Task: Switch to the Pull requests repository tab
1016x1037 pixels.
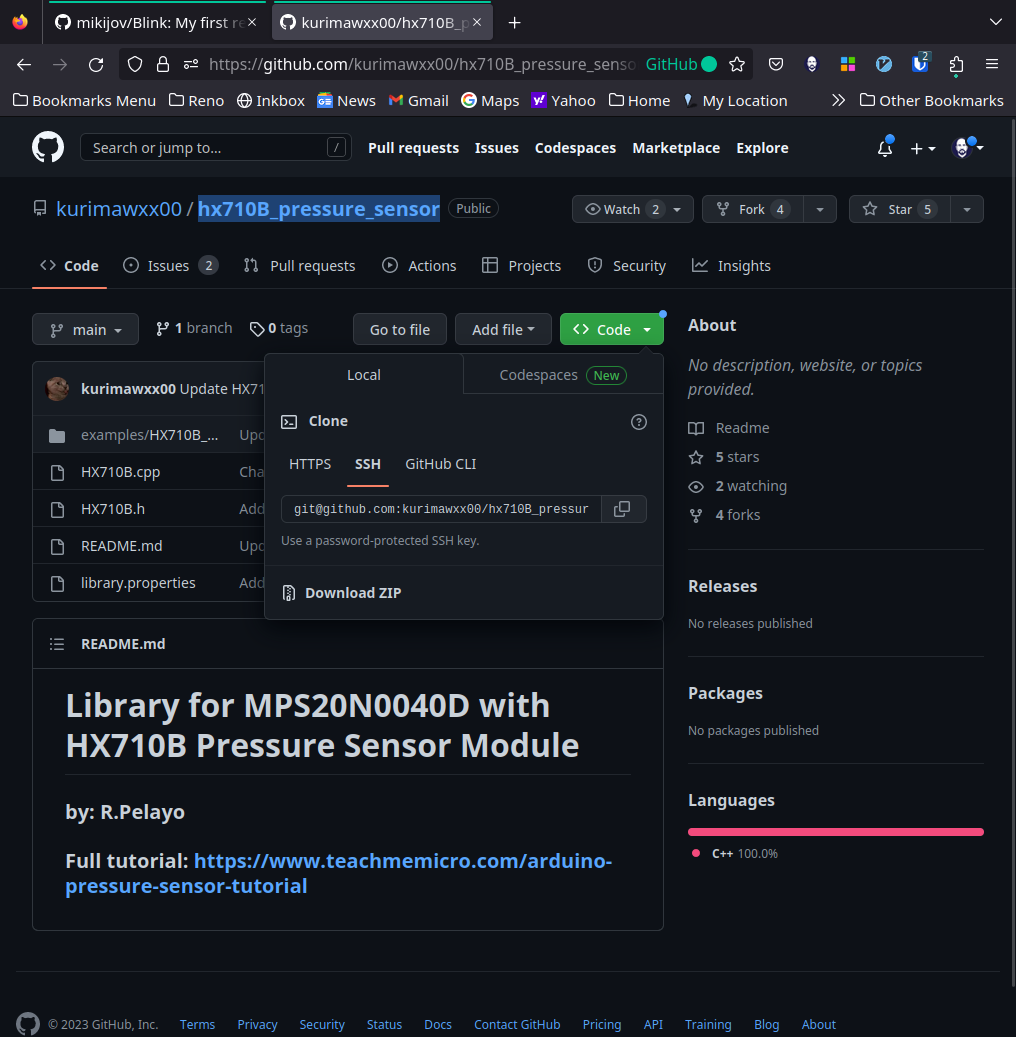Action: click(x=300, y=266)
